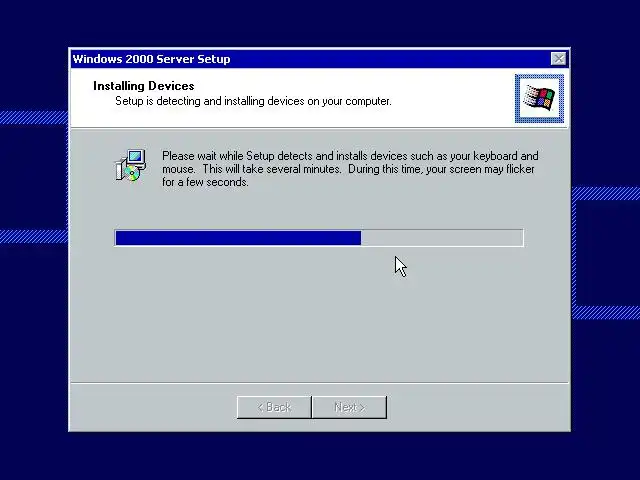Select the Installing Devices heading
The image size is (640, 480).
[144, 86]
